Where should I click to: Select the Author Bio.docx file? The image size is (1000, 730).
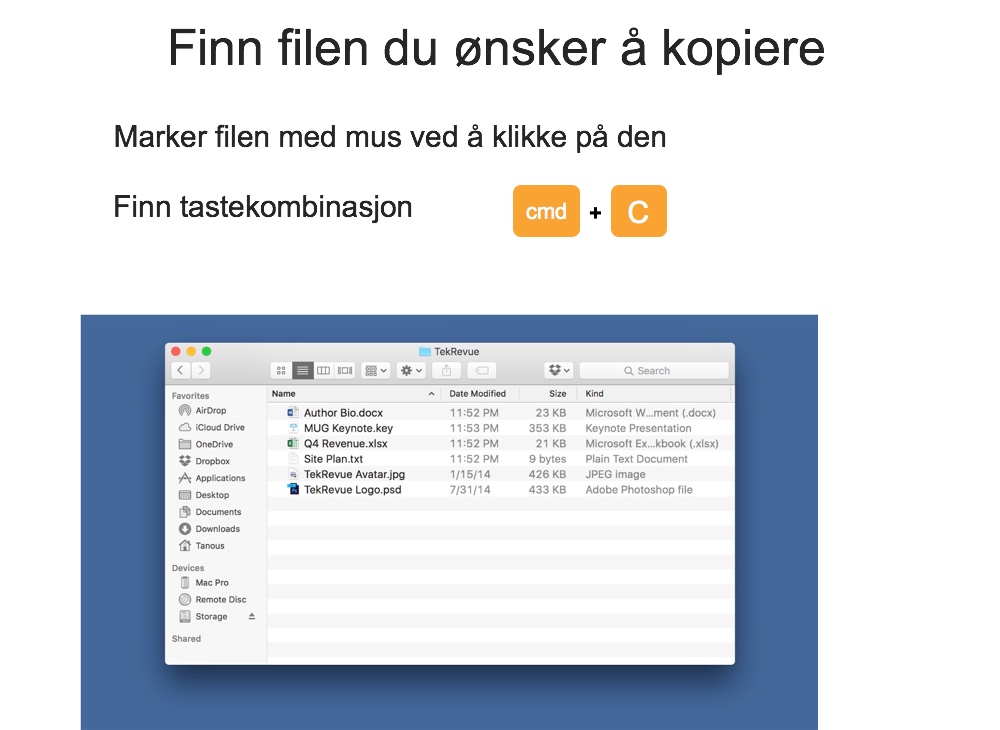(343, 413)
